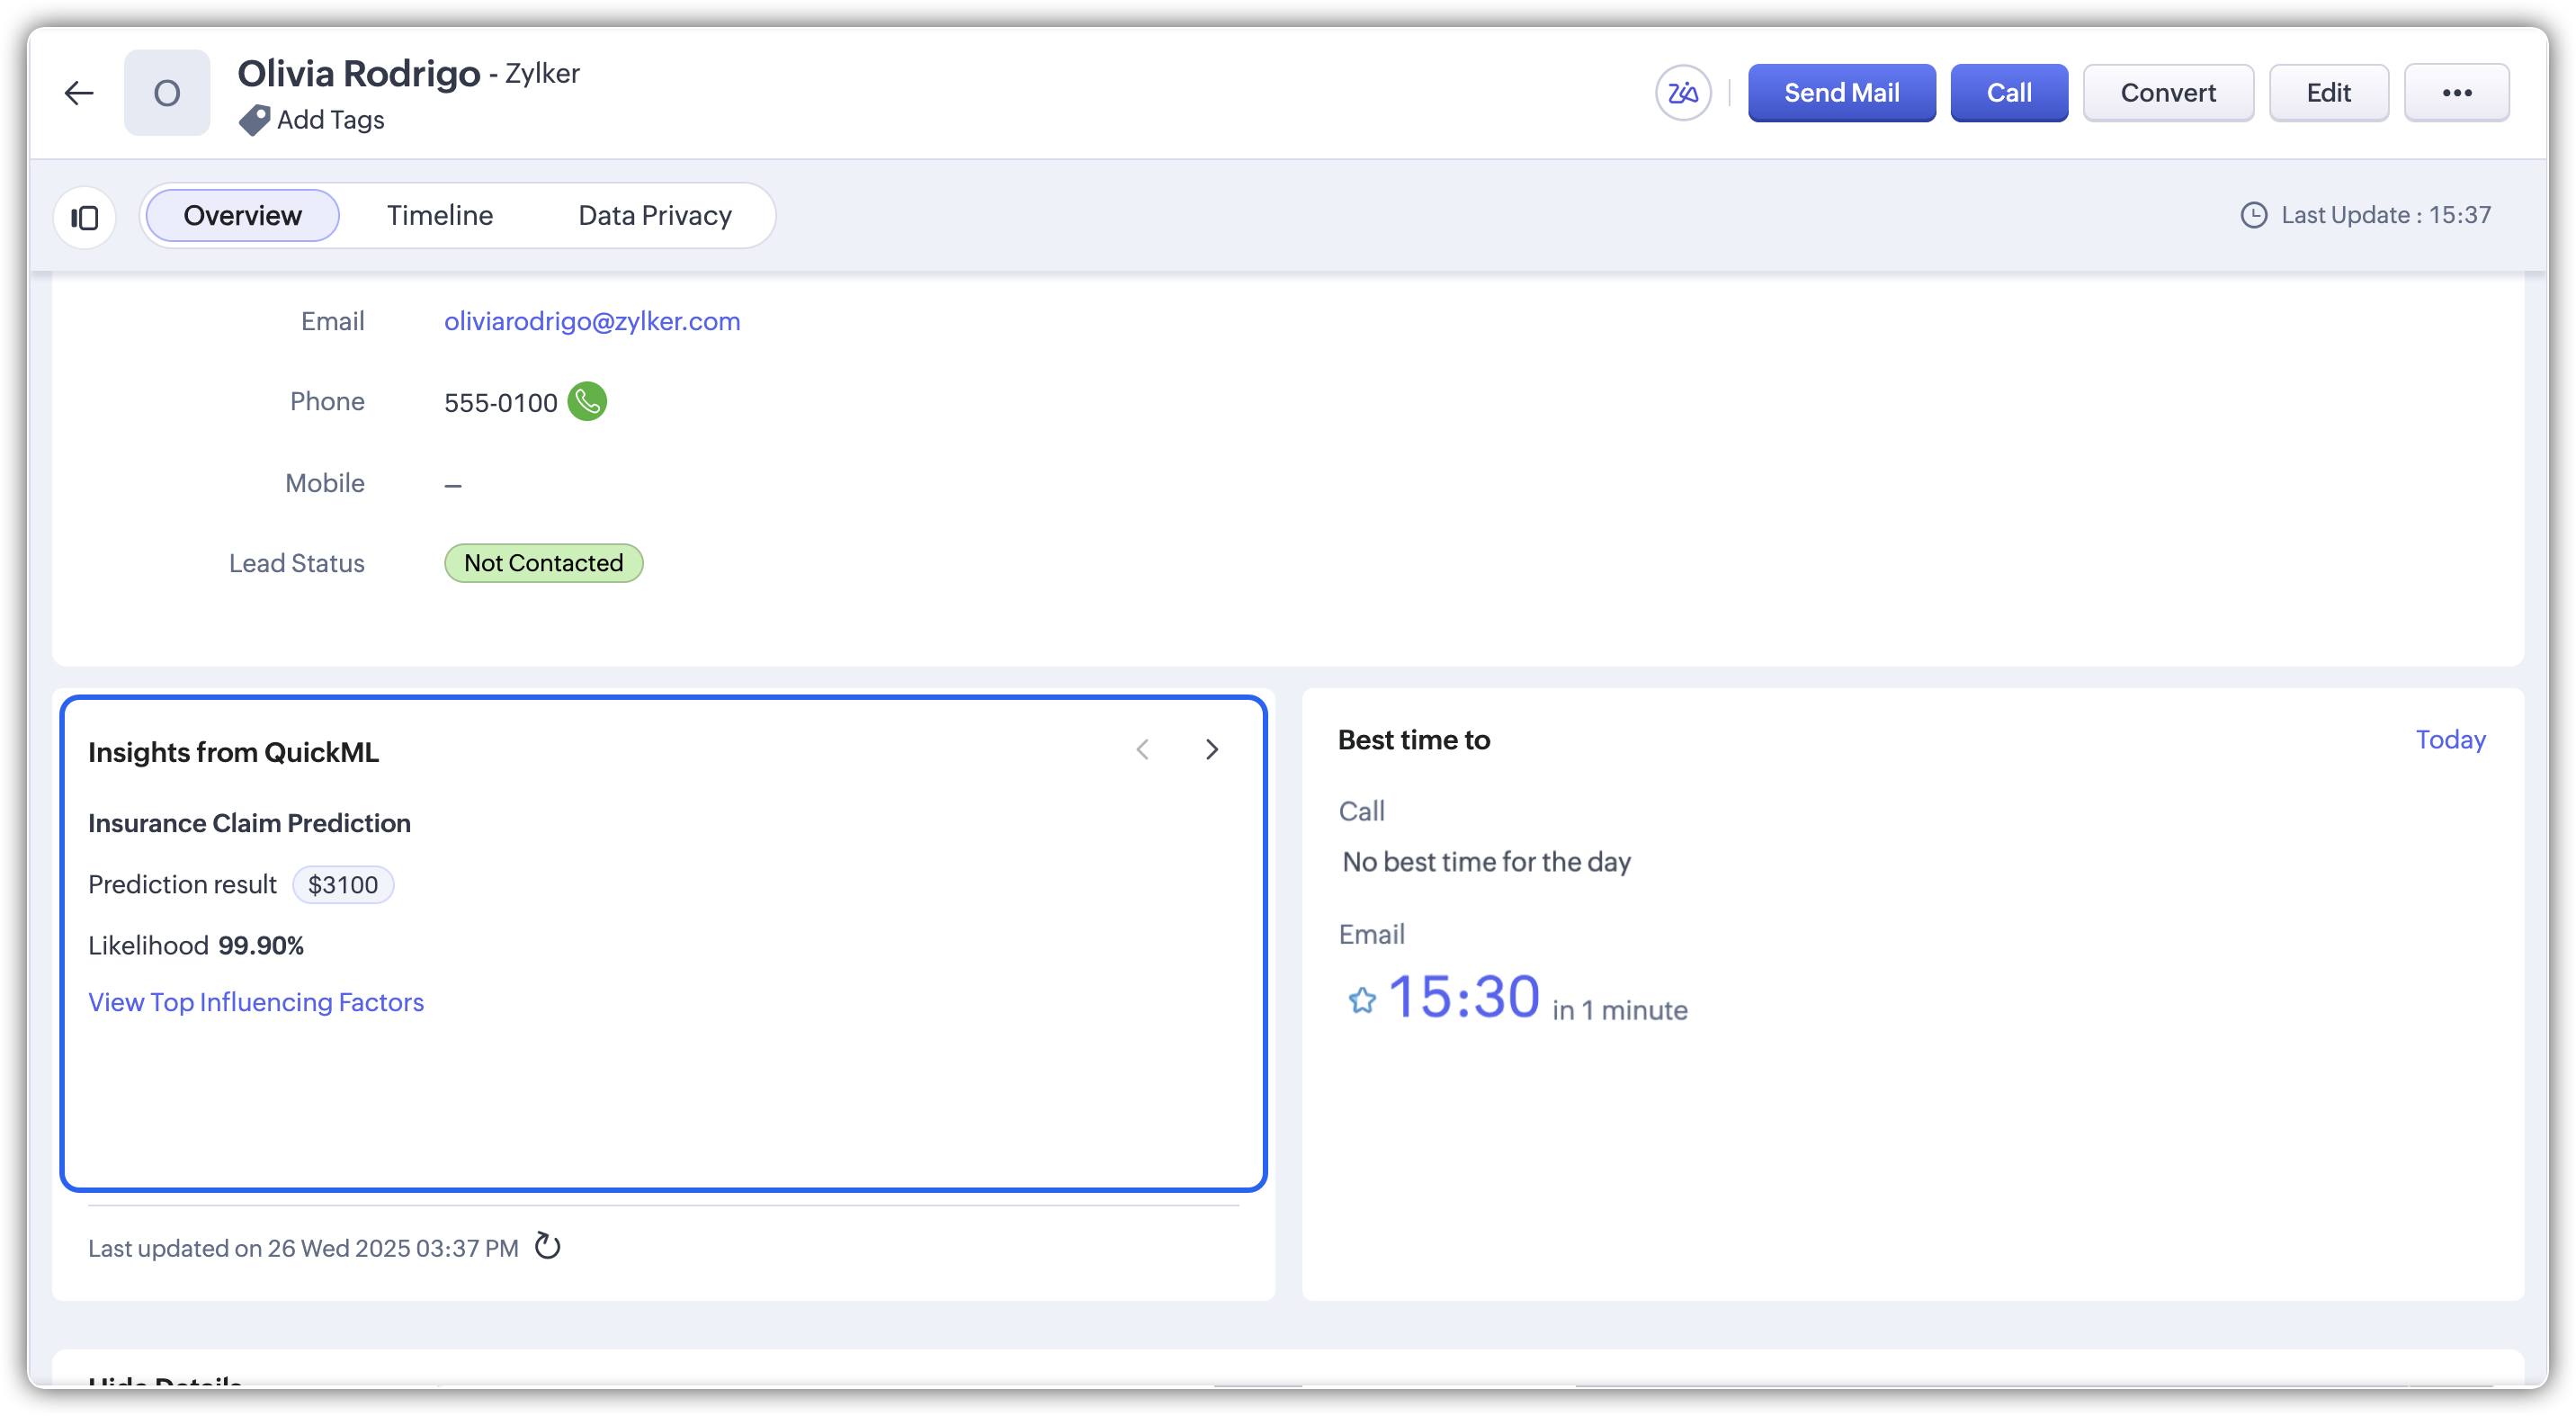Viewport: 2576px width, 1416px height.
Task: Click the Send Mail button
Action: [1841, 93]
